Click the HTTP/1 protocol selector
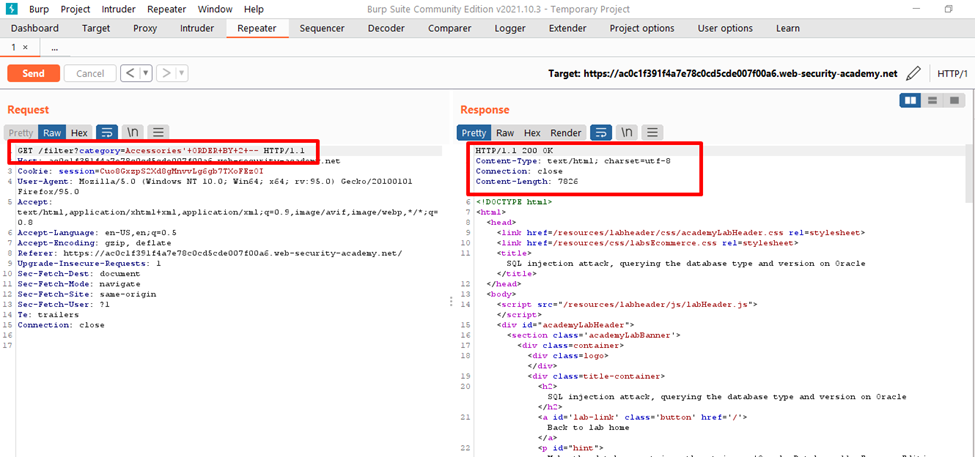This screenshot has width=975, height=457. (x=952, y=73)
